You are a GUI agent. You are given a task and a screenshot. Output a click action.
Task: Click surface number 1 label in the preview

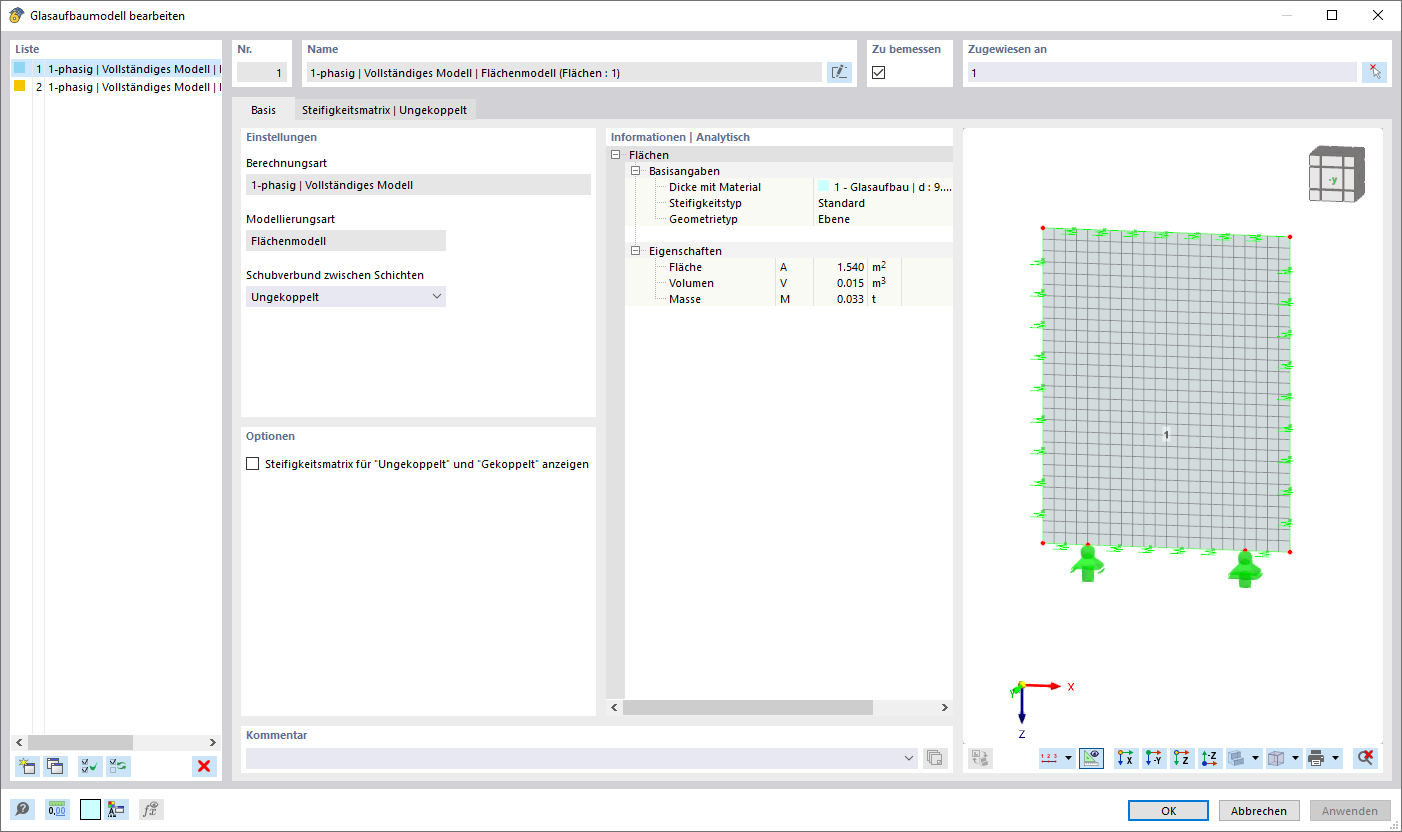pyautogui.click(x=1166, y=434)
